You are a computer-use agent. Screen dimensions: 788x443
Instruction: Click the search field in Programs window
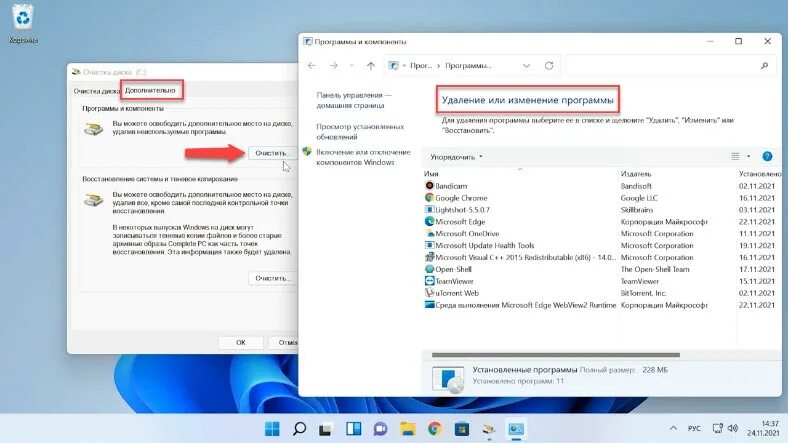click(x=664, y=66)
